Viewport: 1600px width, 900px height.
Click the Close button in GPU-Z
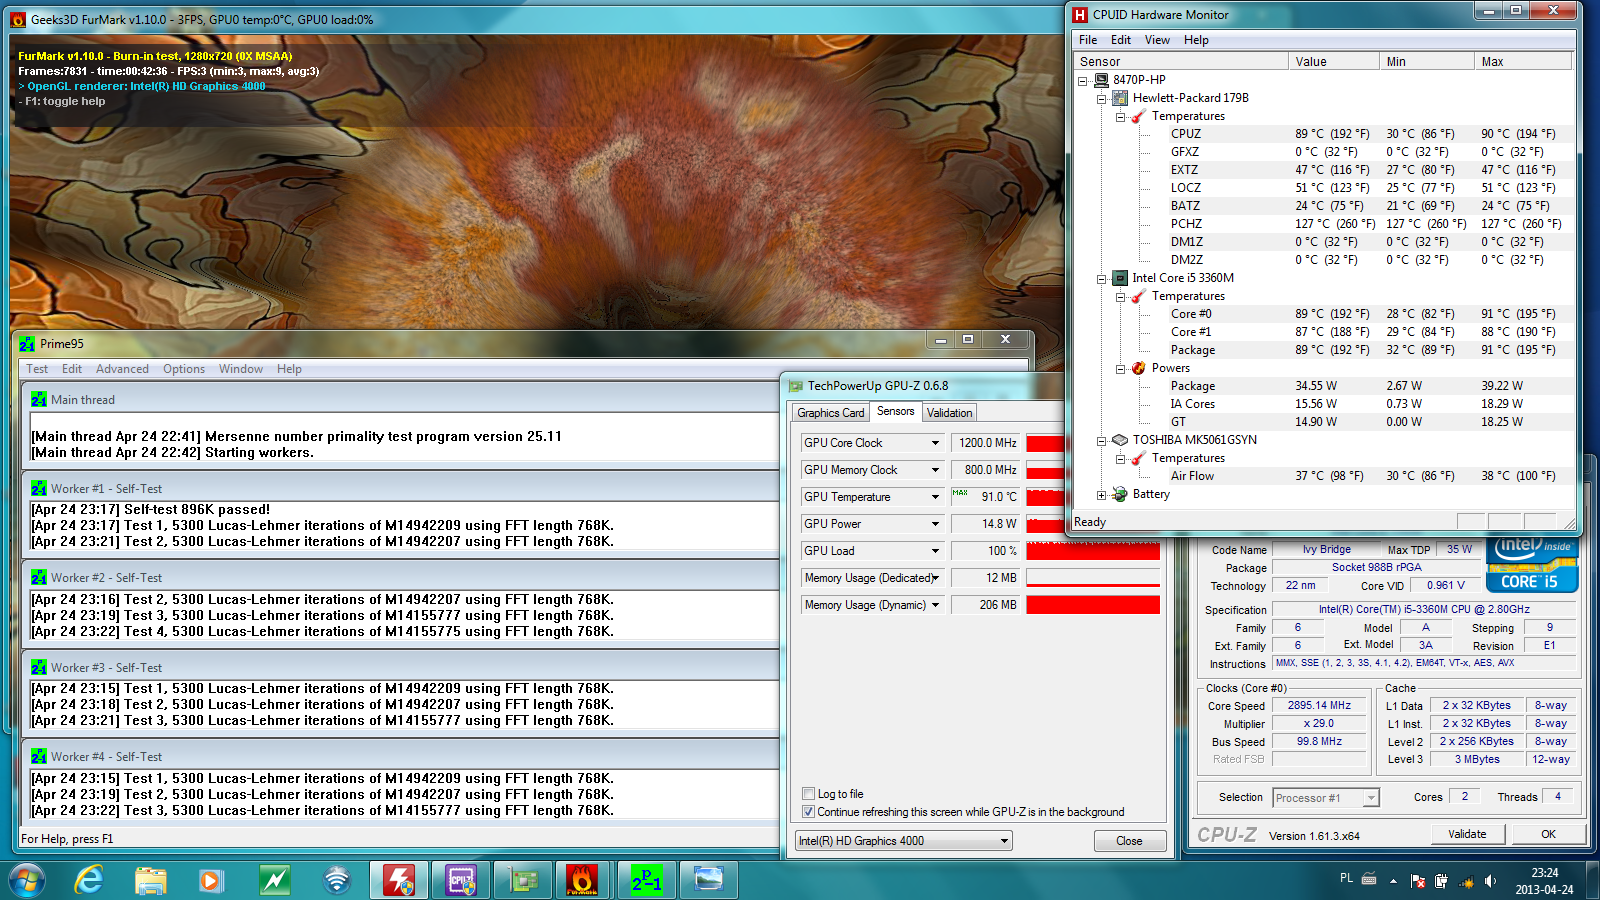[1129, 841]
